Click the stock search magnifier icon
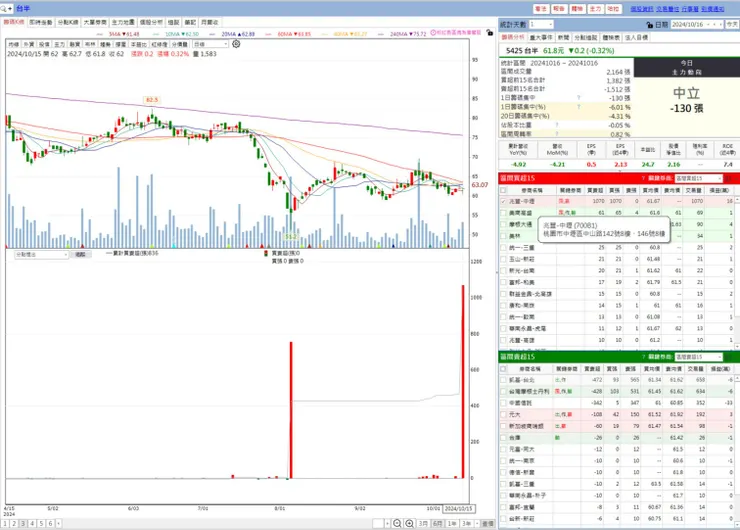This screenshot has width=740, height=530. (x=3, y=8)
